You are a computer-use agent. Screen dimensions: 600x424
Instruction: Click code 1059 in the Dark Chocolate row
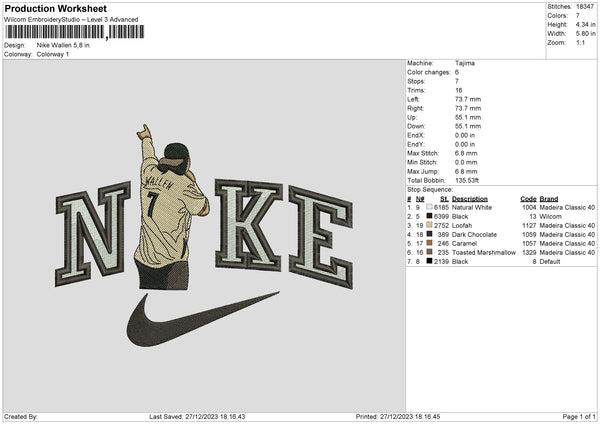529,235
